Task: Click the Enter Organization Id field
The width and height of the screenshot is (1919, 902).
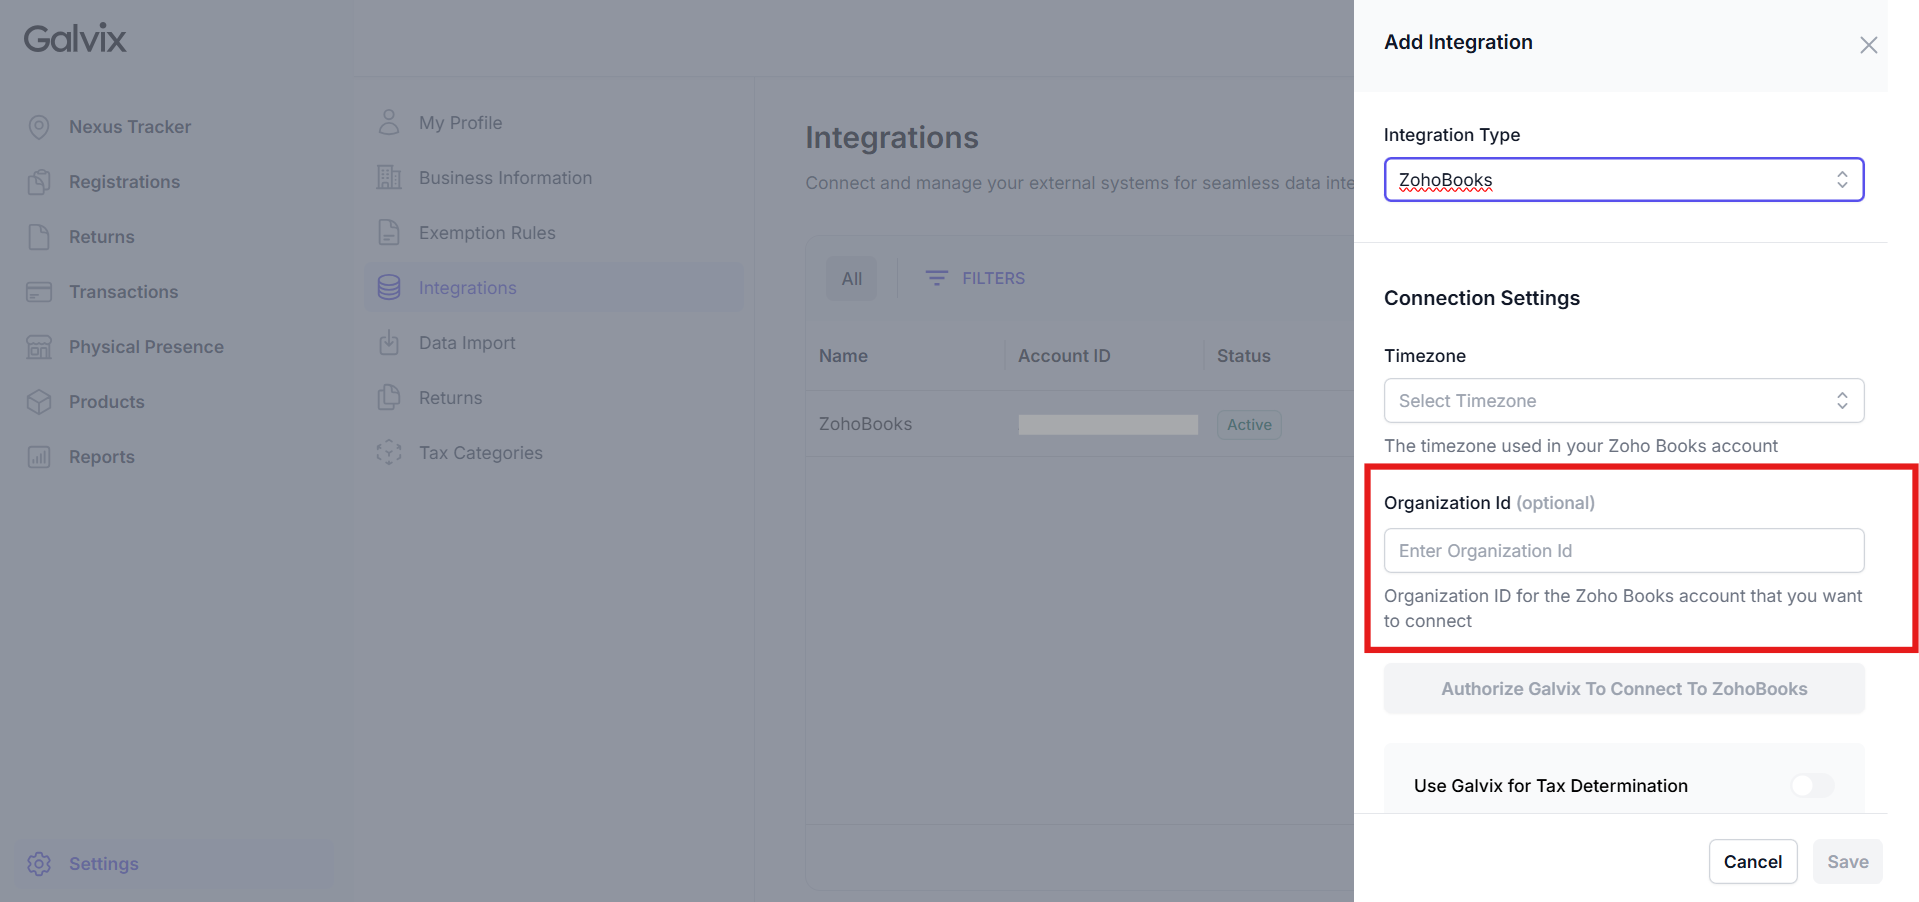Action: 1624,551
